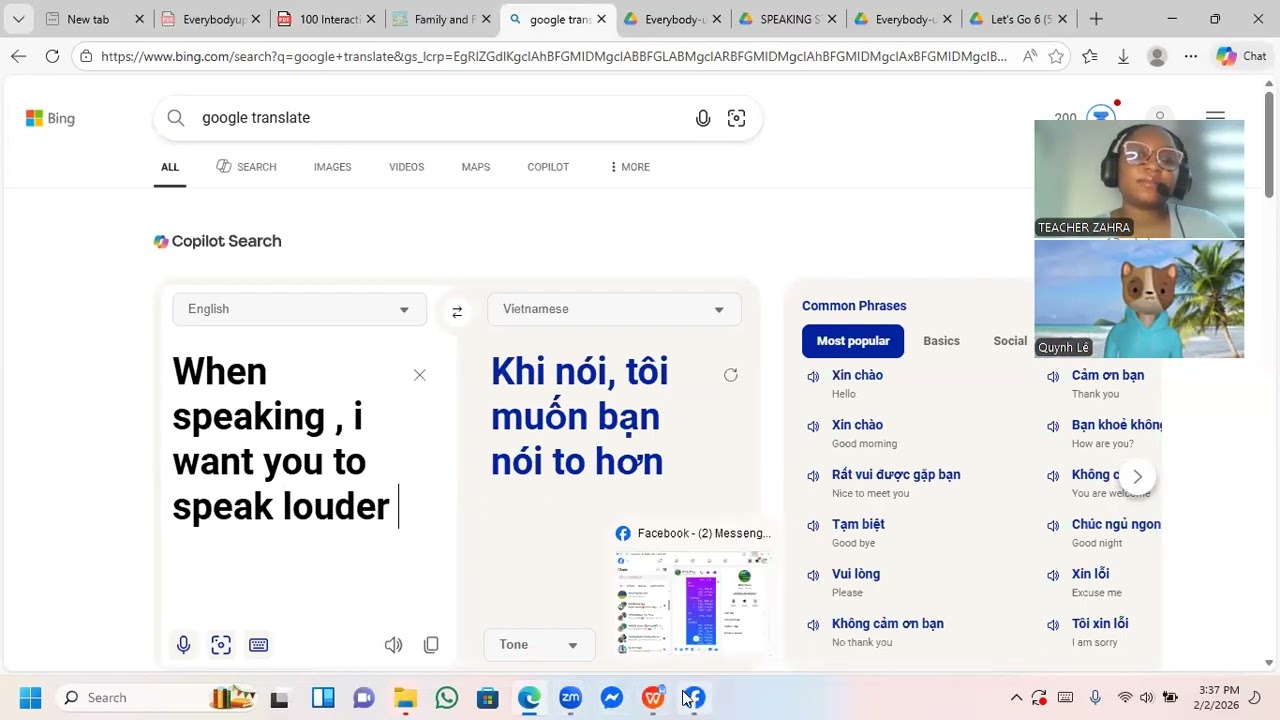Open the clock and date panel

[x=1218, y=697]
